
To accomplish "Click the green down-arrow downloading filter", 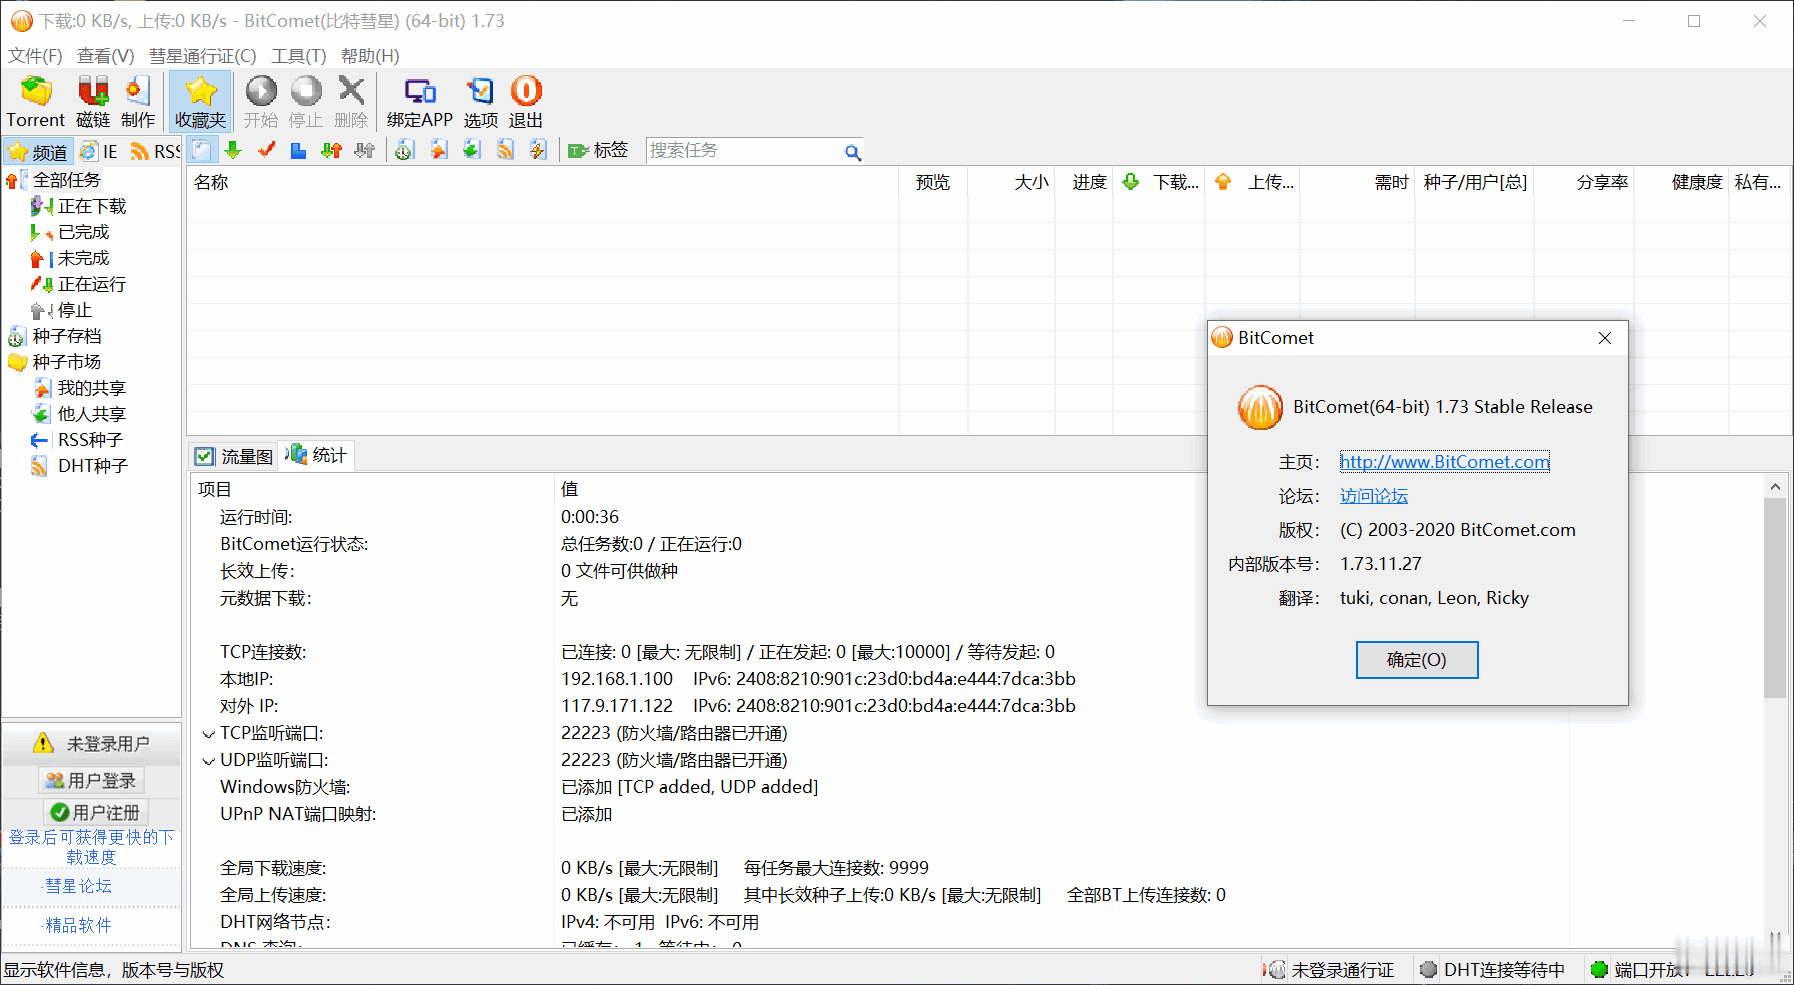I will coord(233,150).
